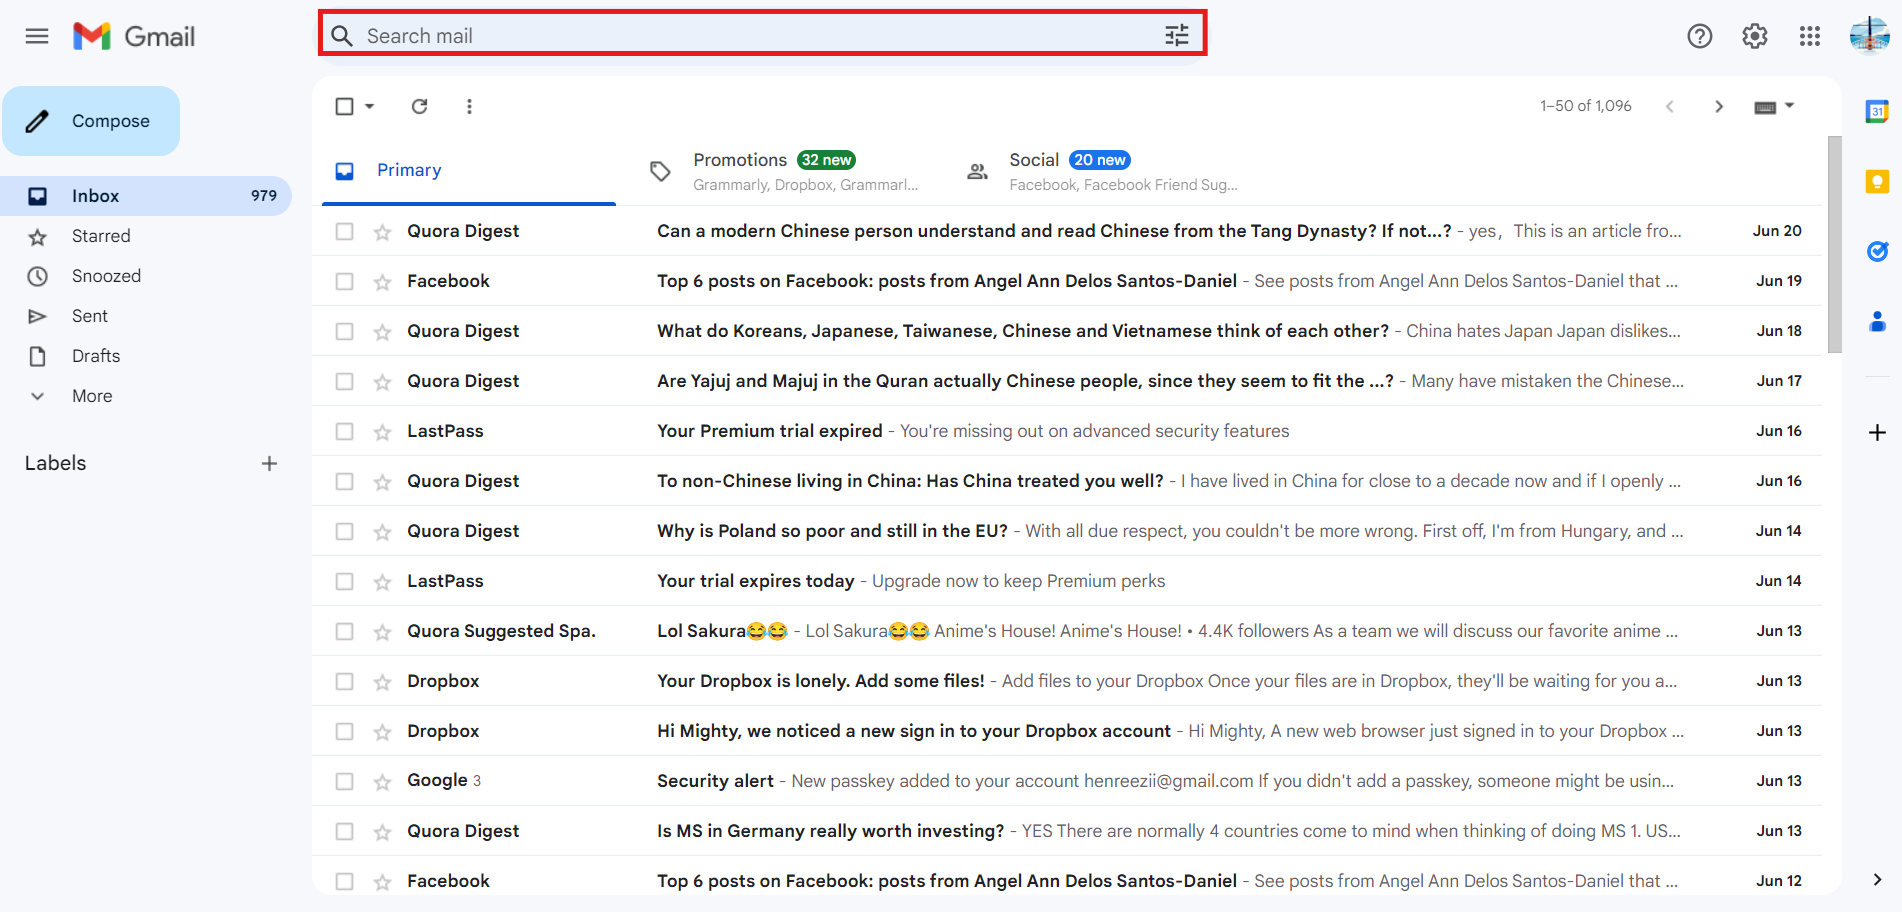Create a new label with plus icon
The width and height of the screenshot is (1902, 912).
[269, 463]
